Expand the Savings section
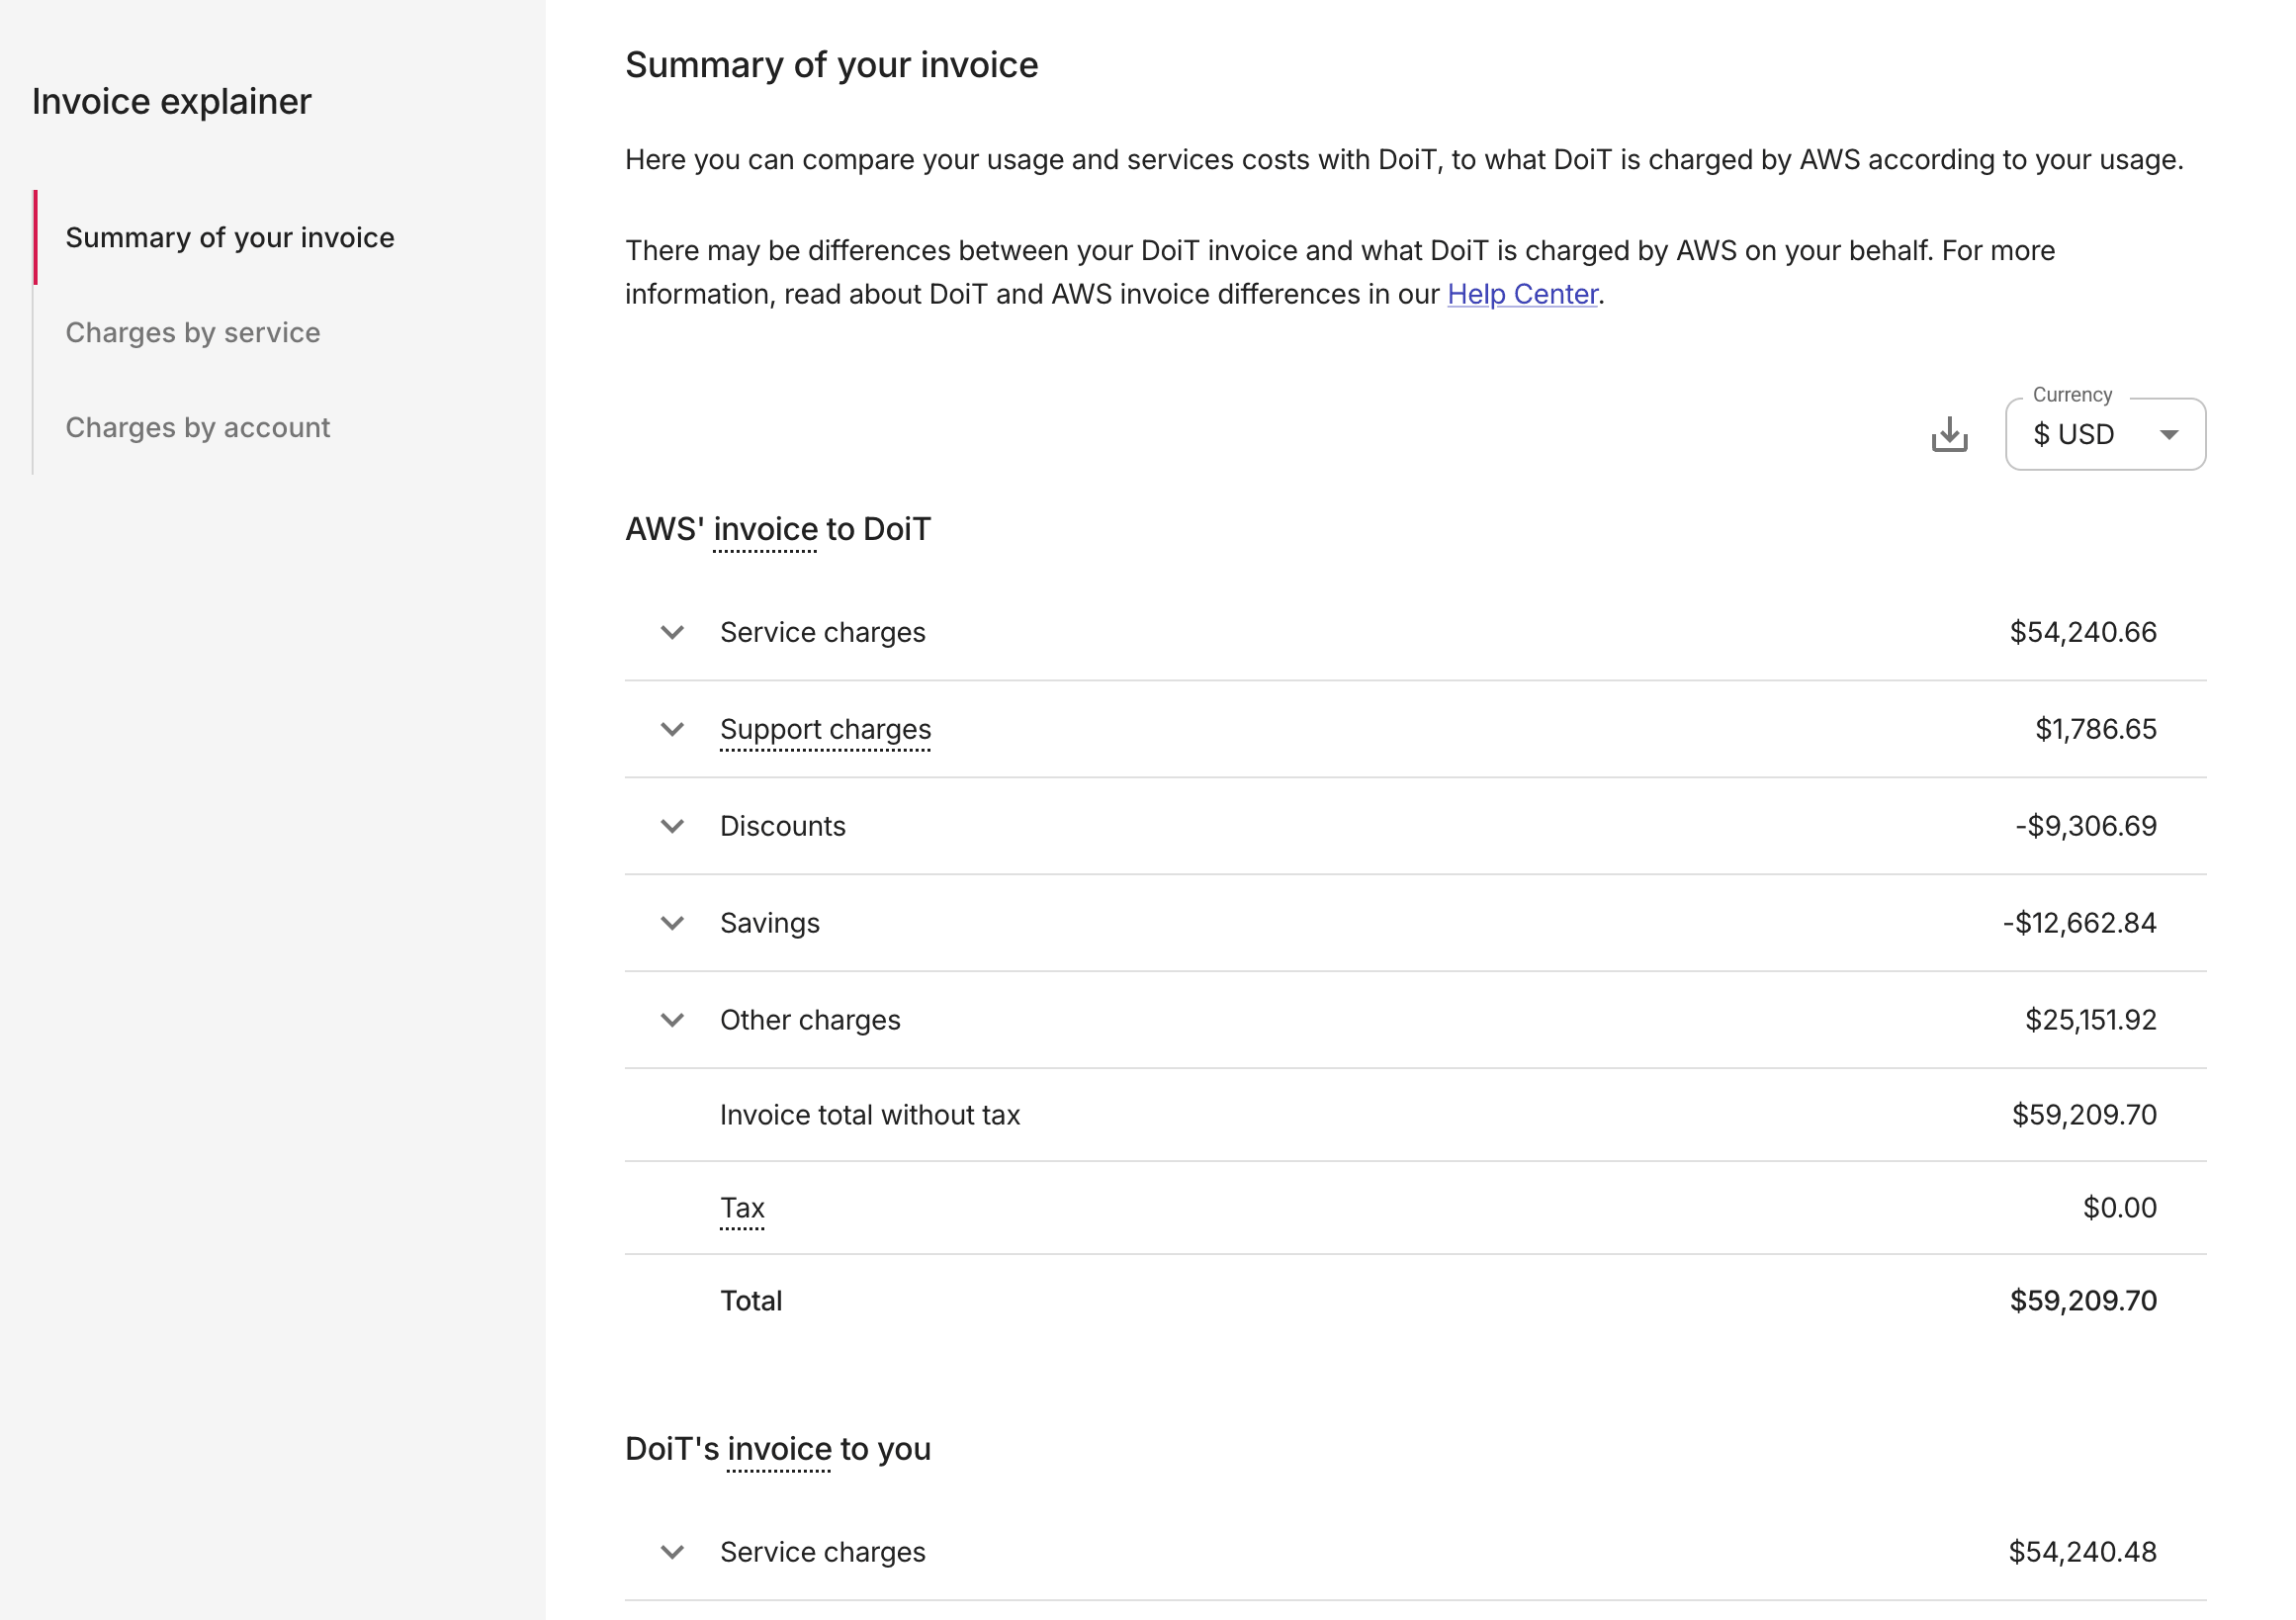This screenshot has width=2296, height=1620. tap(672, 922)
